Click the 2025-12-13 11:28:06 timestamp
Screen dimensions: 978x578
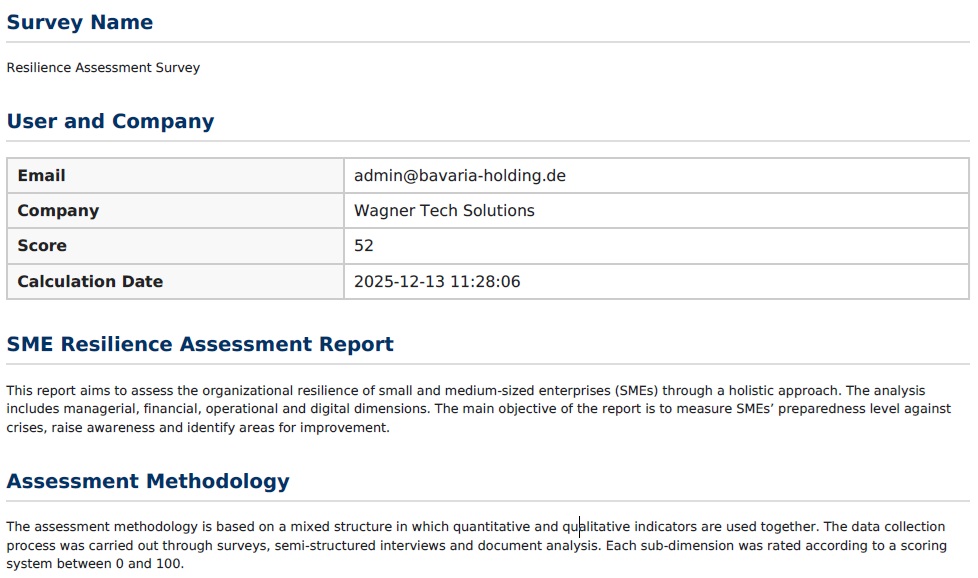(x=437, y=282)
